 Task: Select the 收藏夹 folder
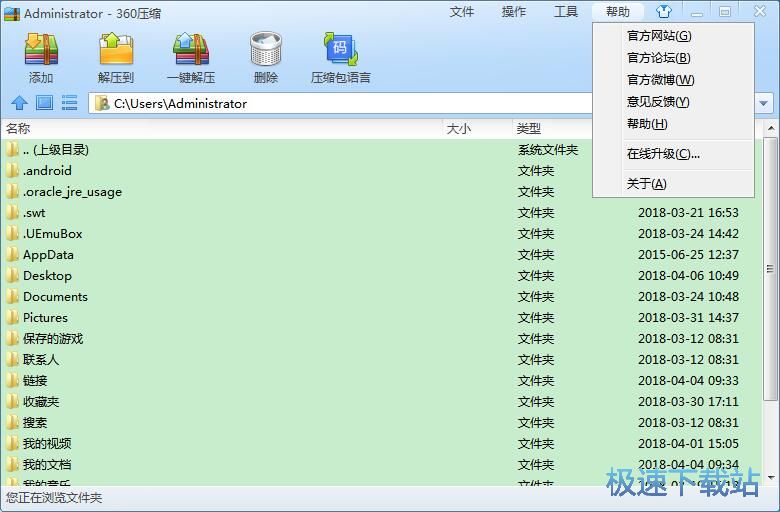coord(41,402)
